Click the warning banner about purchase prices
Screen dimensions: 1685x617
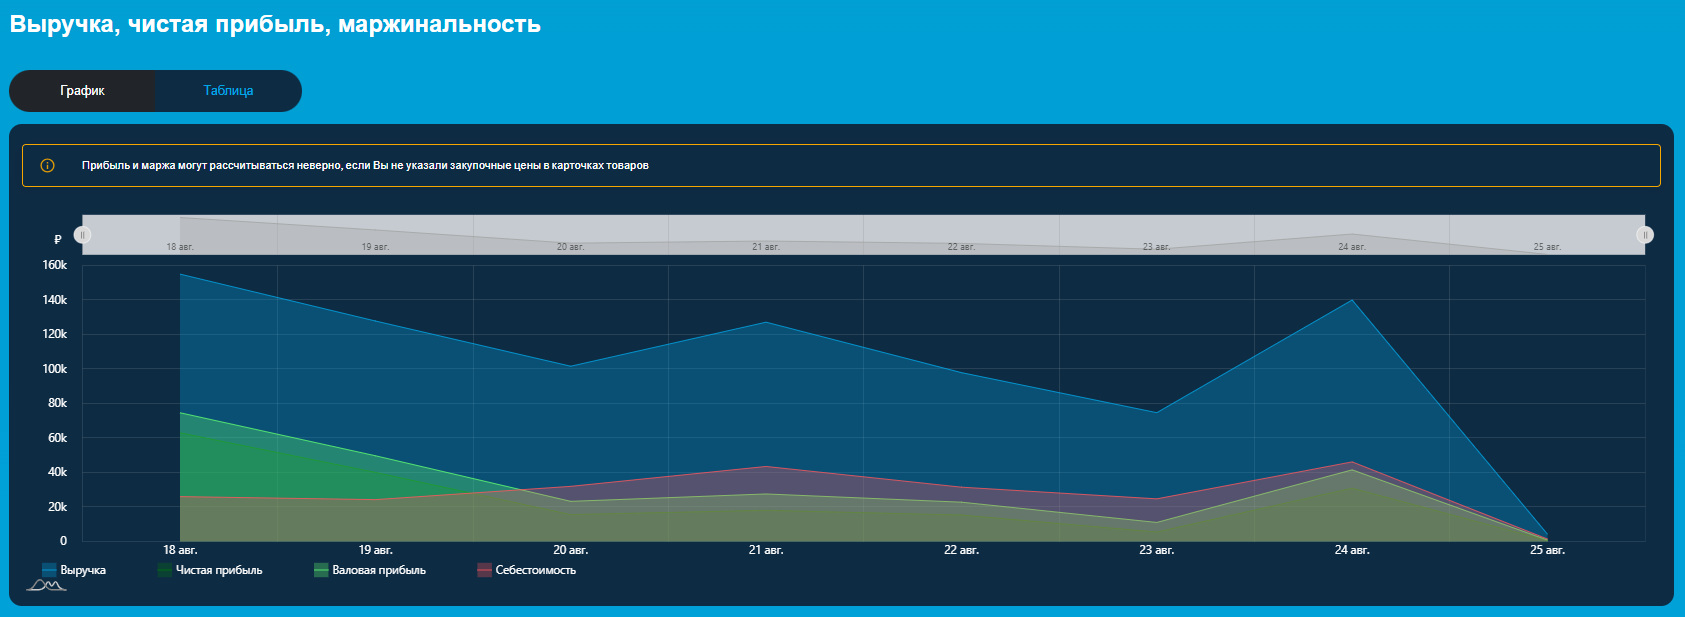click(x=841, y=166)
